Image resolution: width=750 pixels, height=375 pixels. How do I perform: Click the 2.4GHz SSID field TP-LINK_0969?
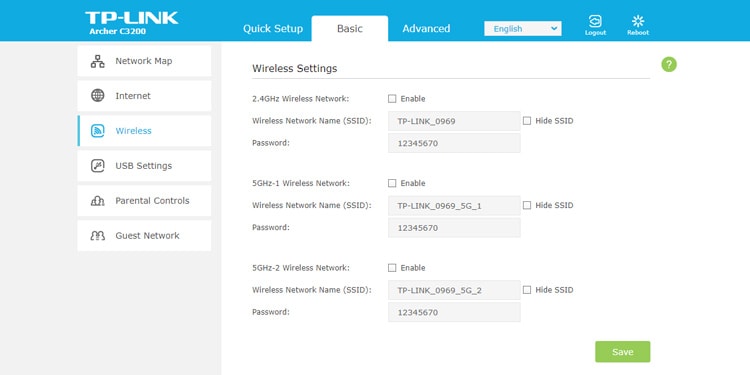454,121
